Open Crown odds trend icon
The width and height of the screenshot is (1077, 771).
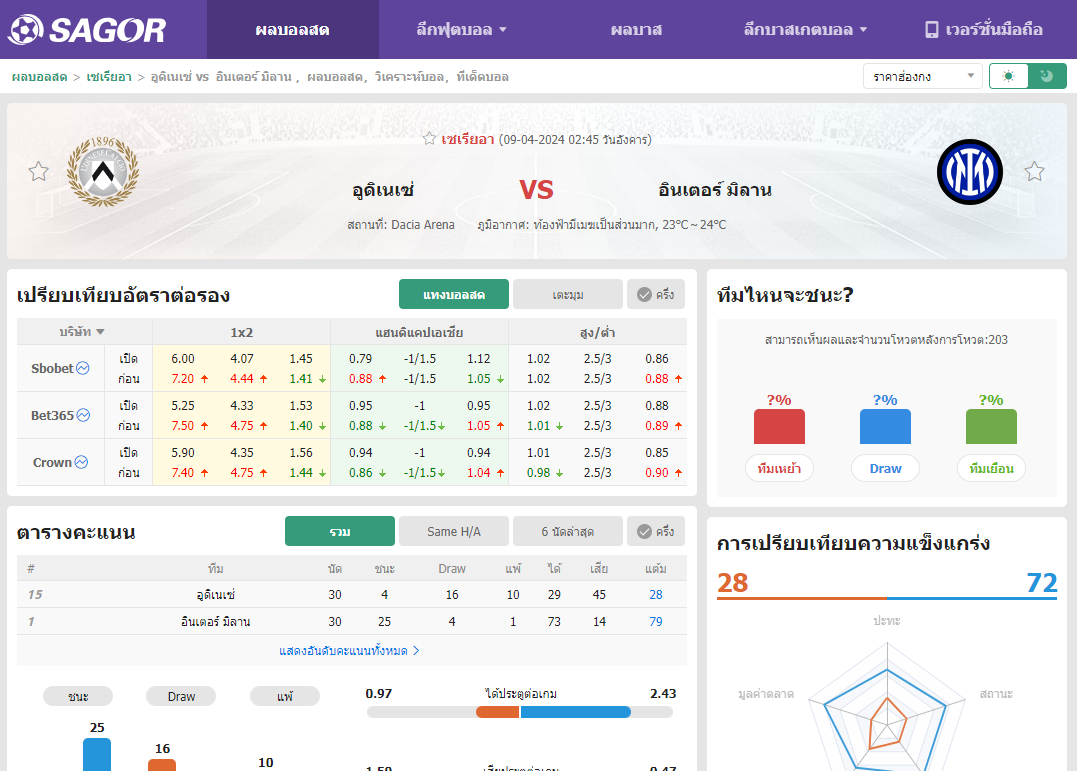[x=81, y=462]
